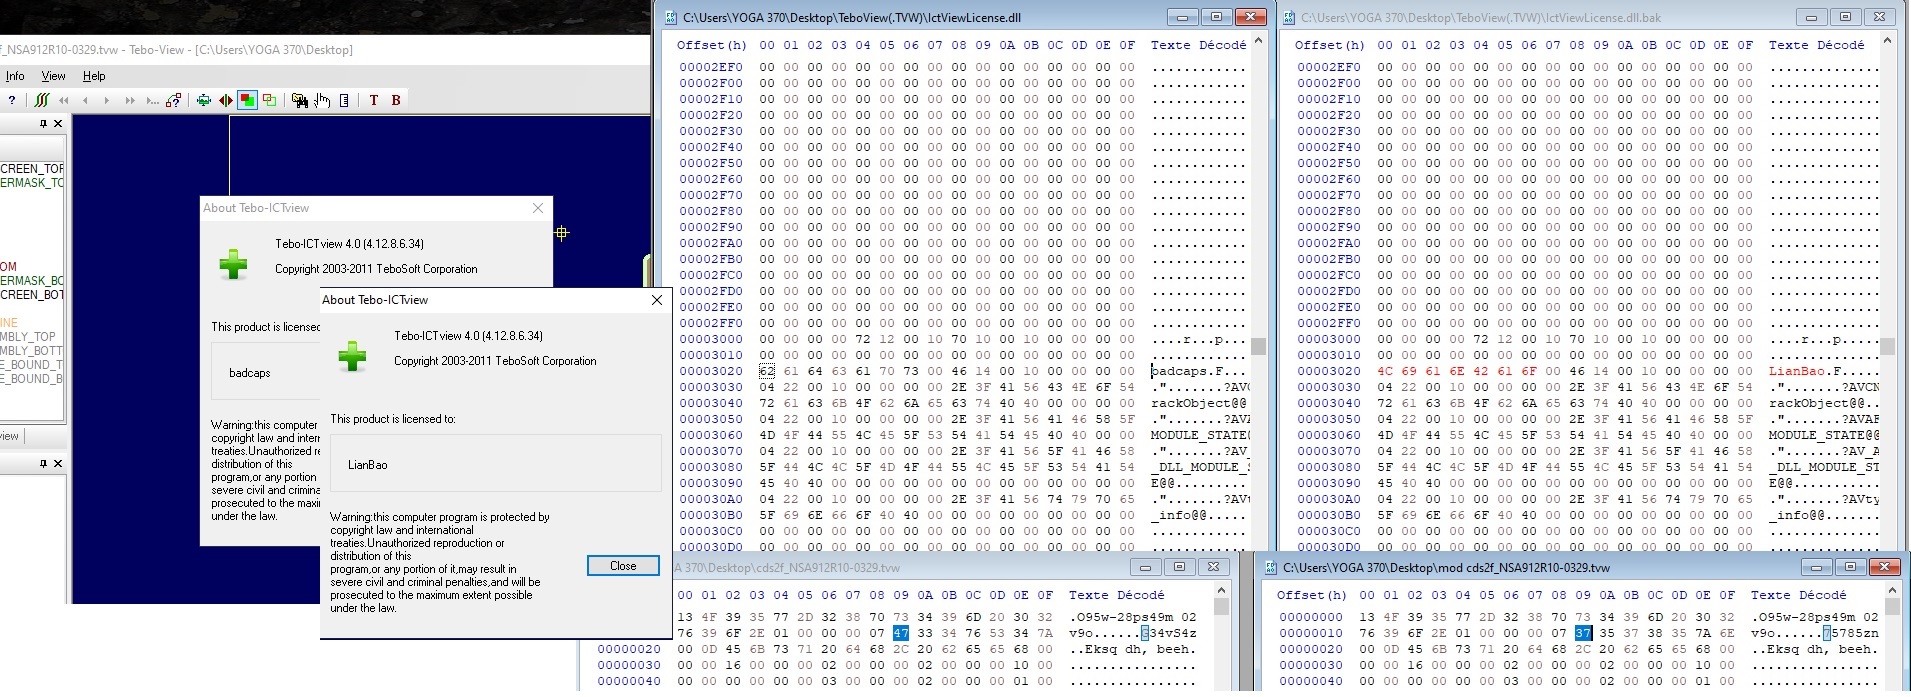Click the green plus logo in front About dialog

352,356
